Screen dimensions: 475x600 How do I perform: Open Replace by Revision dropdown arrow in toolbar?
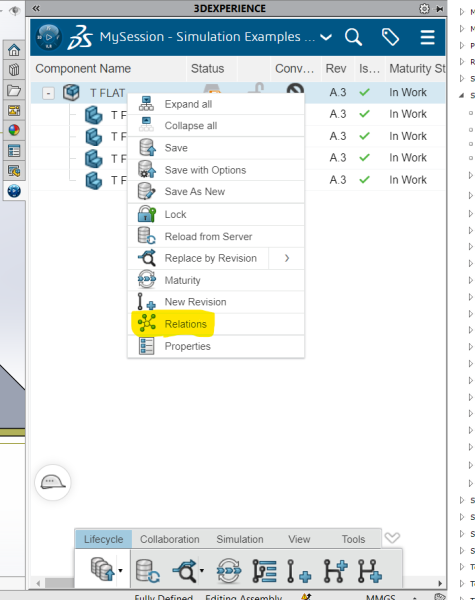pyautogui.click(x=202, y=571)
